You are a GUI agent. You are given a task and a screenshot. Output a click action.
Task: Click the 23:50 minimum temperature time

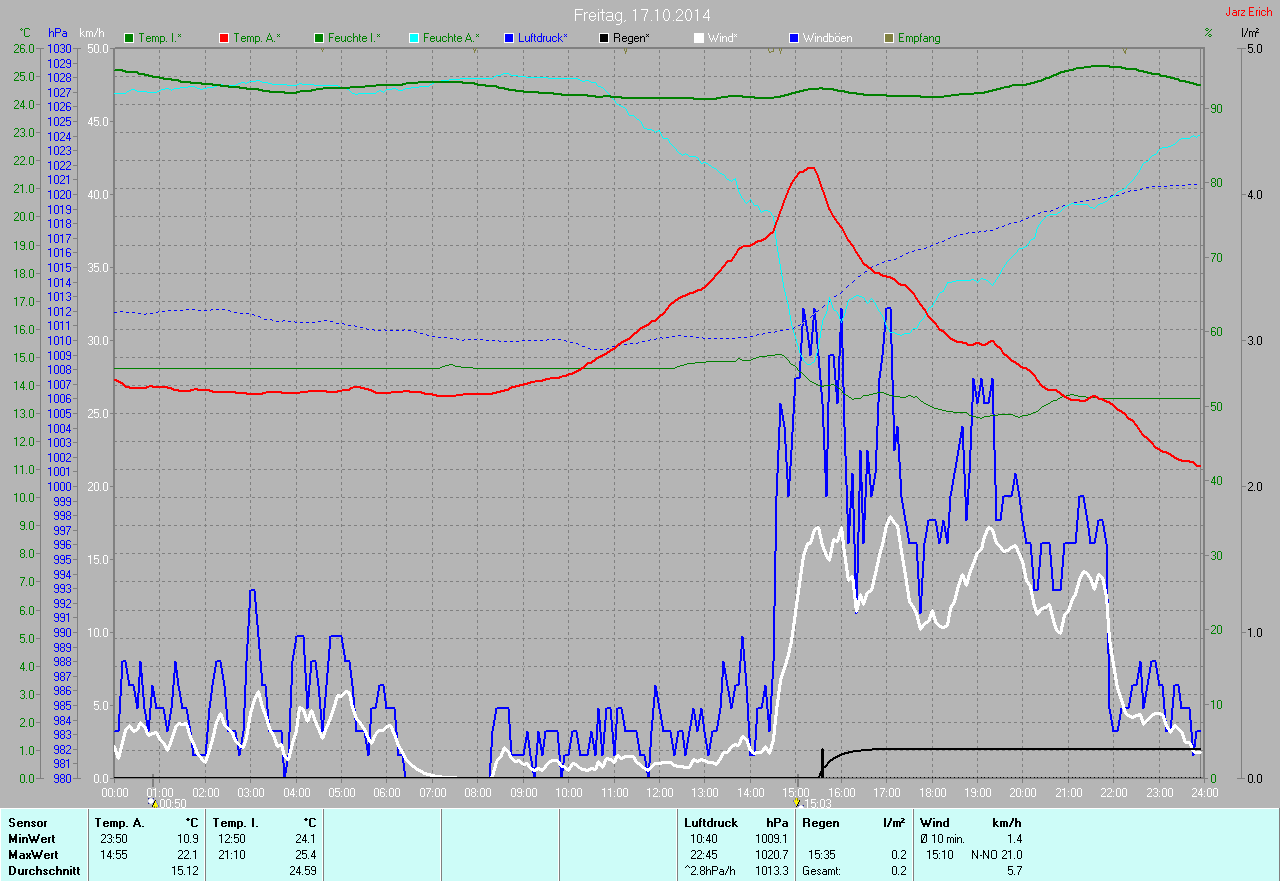tap(114, 838)
